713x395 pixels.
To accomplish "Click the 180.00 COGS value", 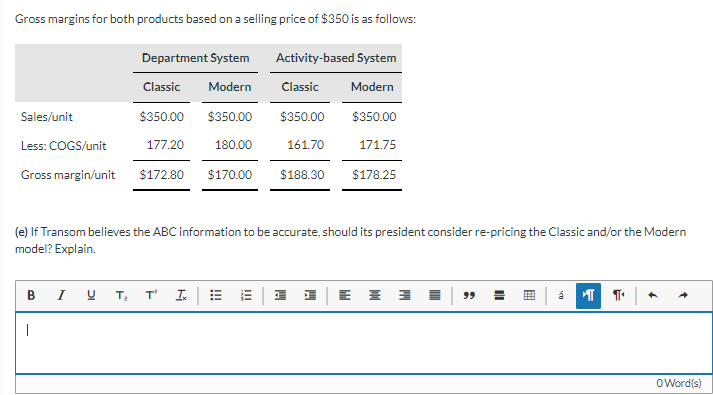I will pos(233,145).
